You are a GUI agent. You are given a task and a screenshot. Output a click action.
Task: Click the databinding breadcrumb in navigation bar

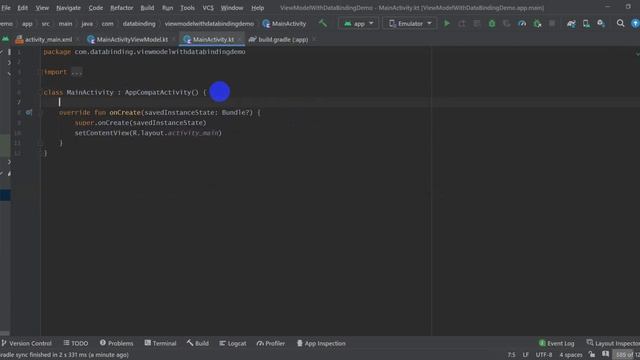[139, 24]
